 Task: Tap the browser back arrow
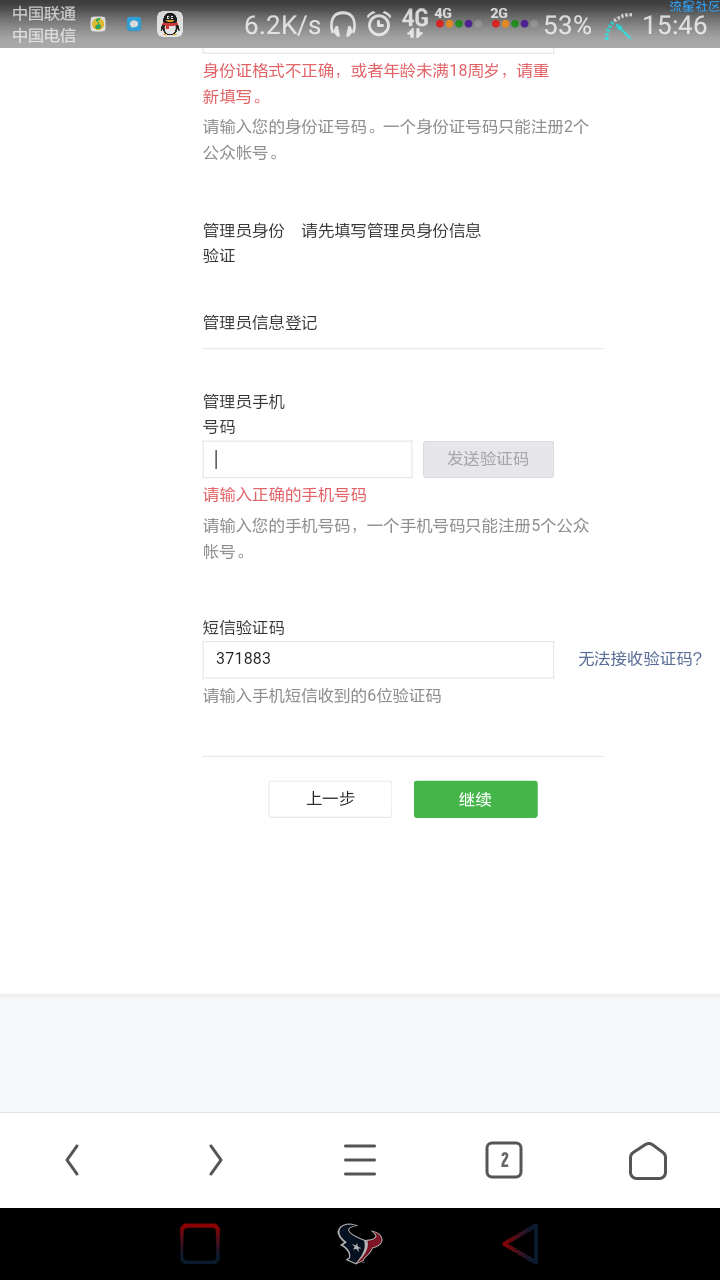[72, 1160]
